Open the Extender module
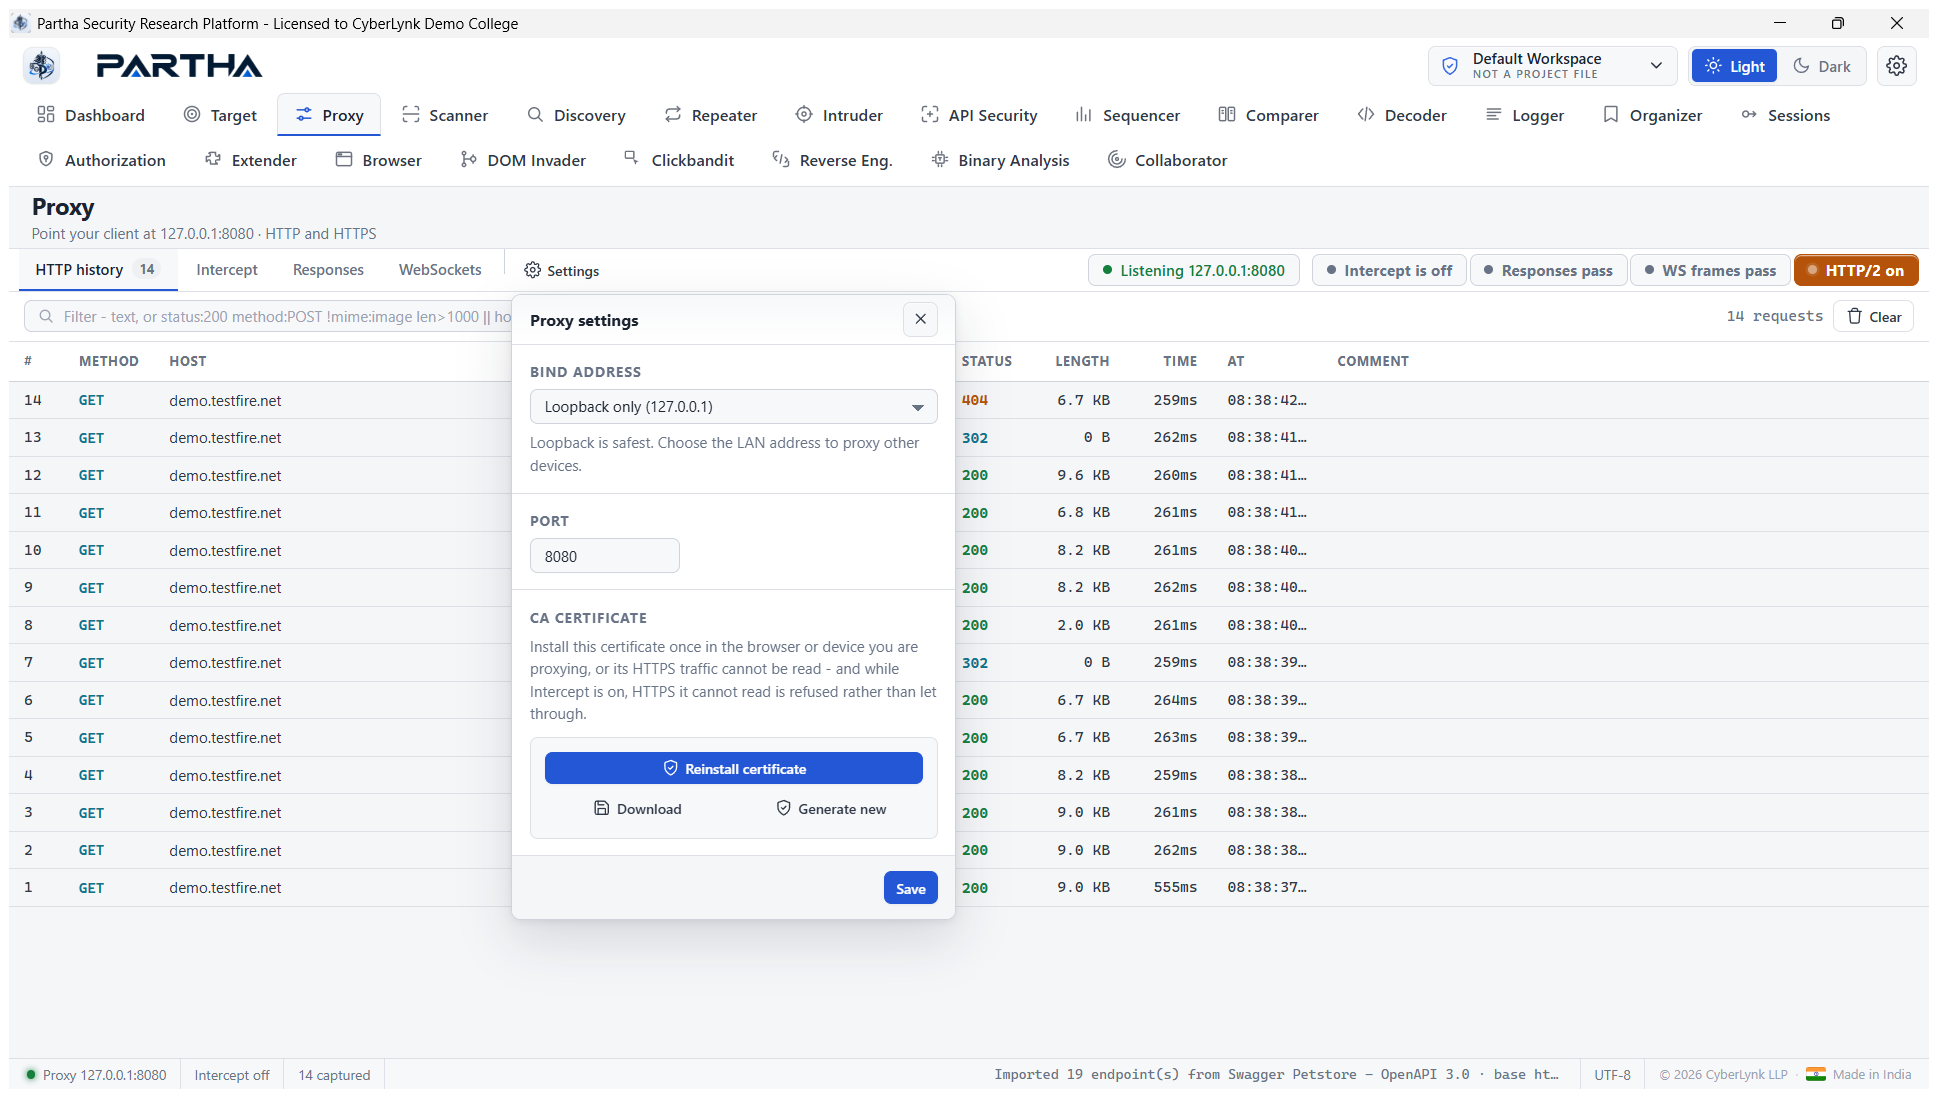This screenshot has width=1938, height=1098. 251,160
